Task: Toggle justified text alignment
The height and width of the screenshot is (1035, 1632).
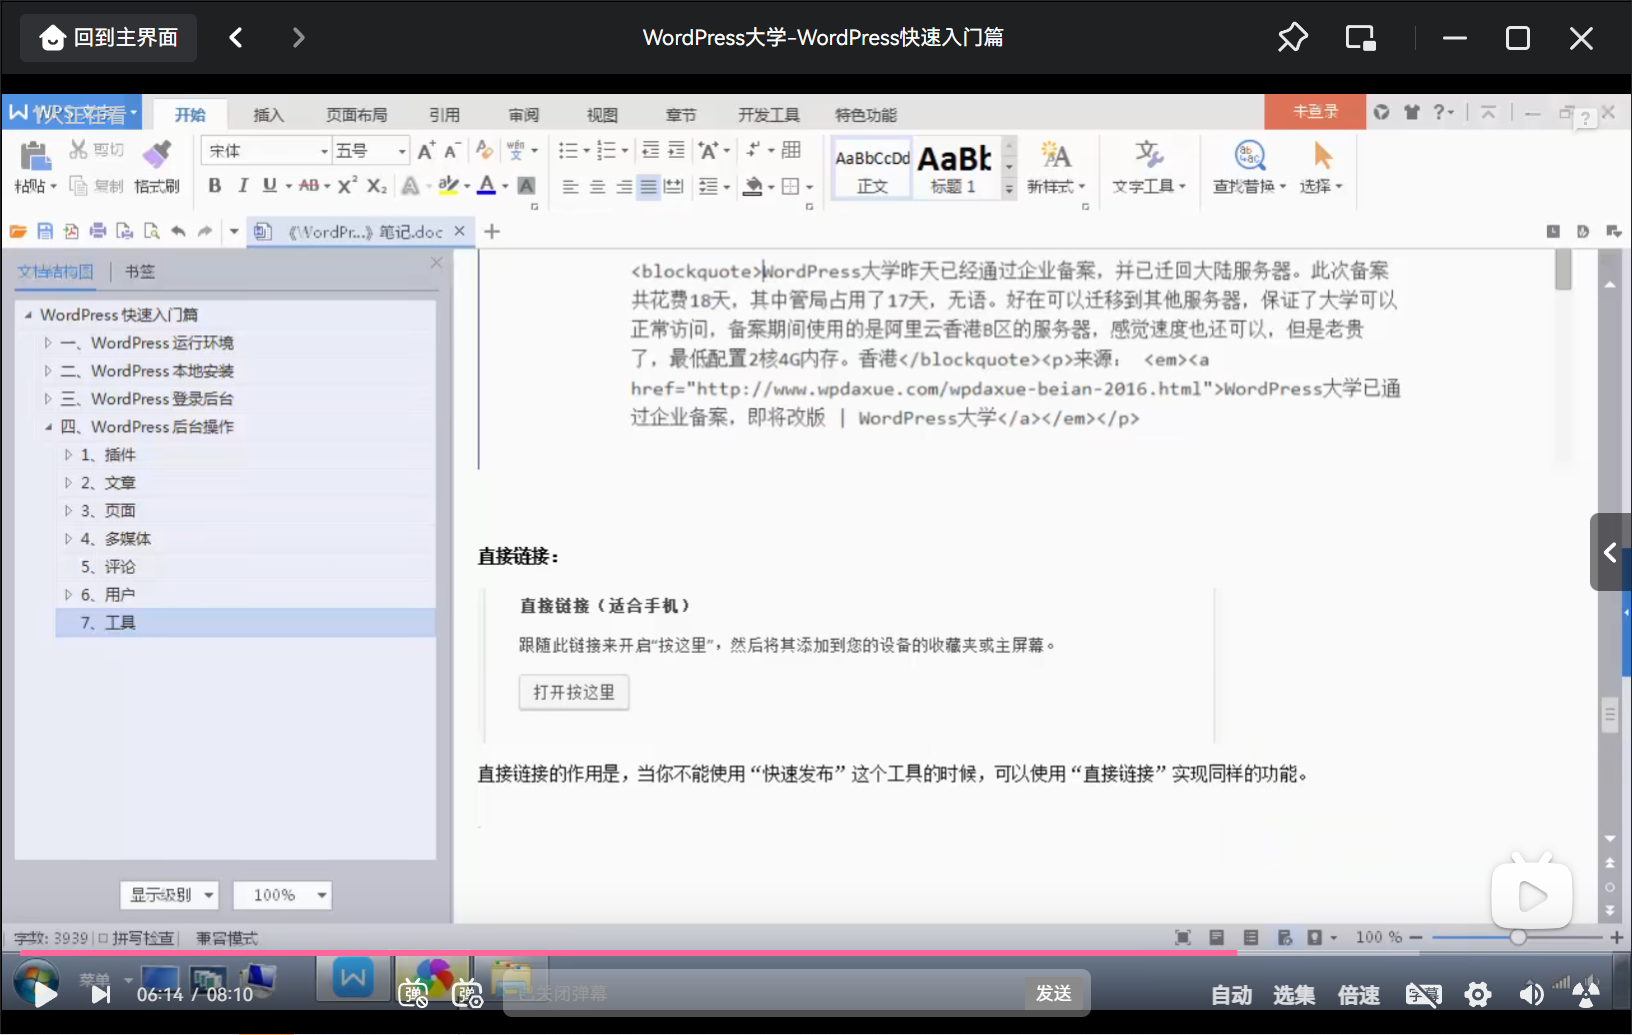Action: (648, 187)
